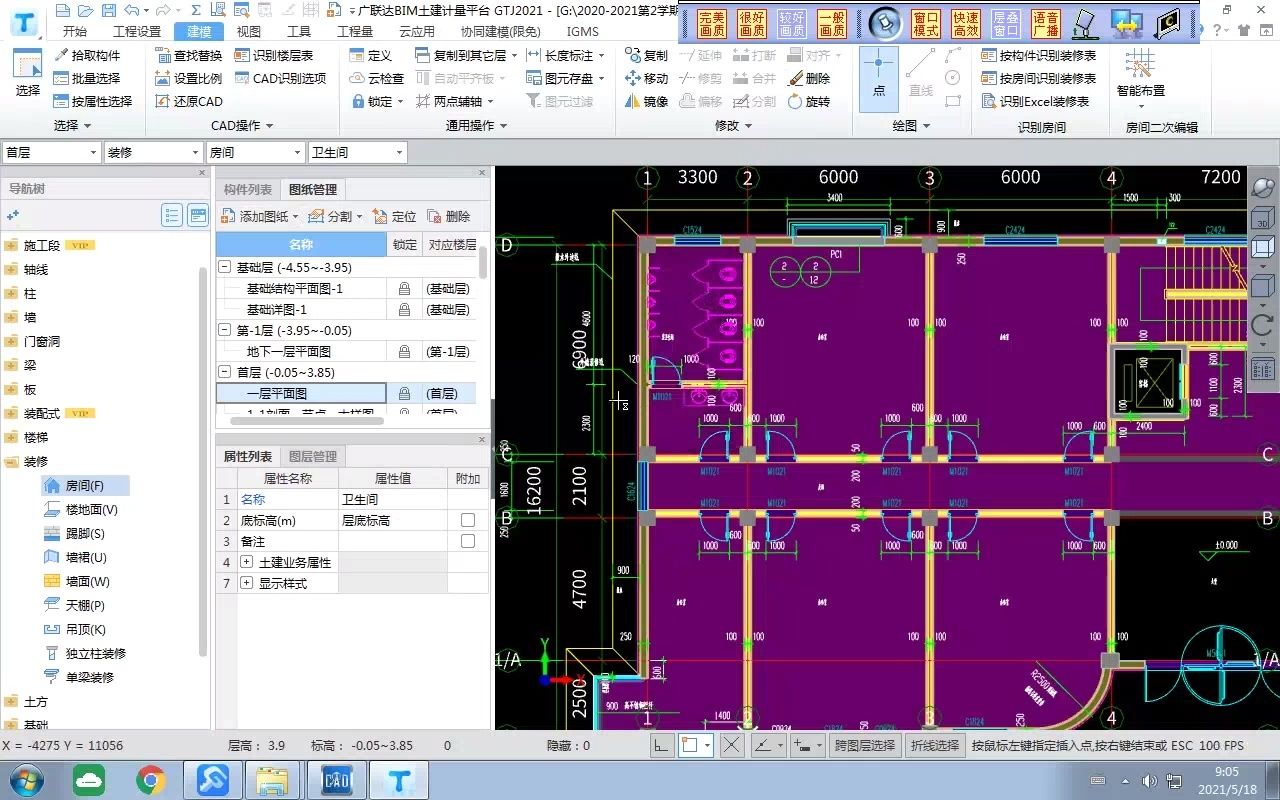Select 房间(F) room item in nav tree
1280x800 pixels.
(x=86, y=485)
